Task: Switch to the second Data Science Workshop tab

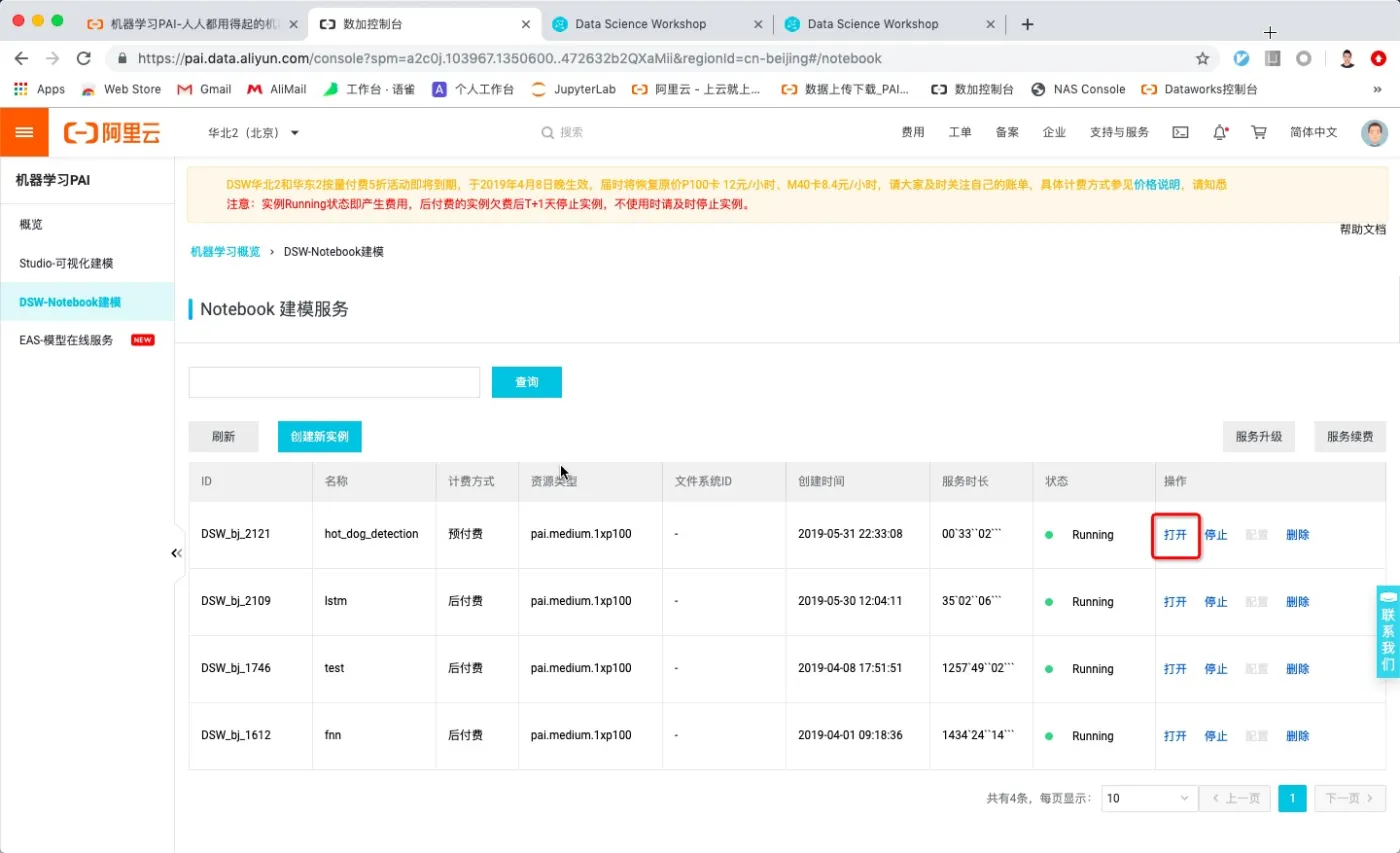Action: [x=890, y=24]
